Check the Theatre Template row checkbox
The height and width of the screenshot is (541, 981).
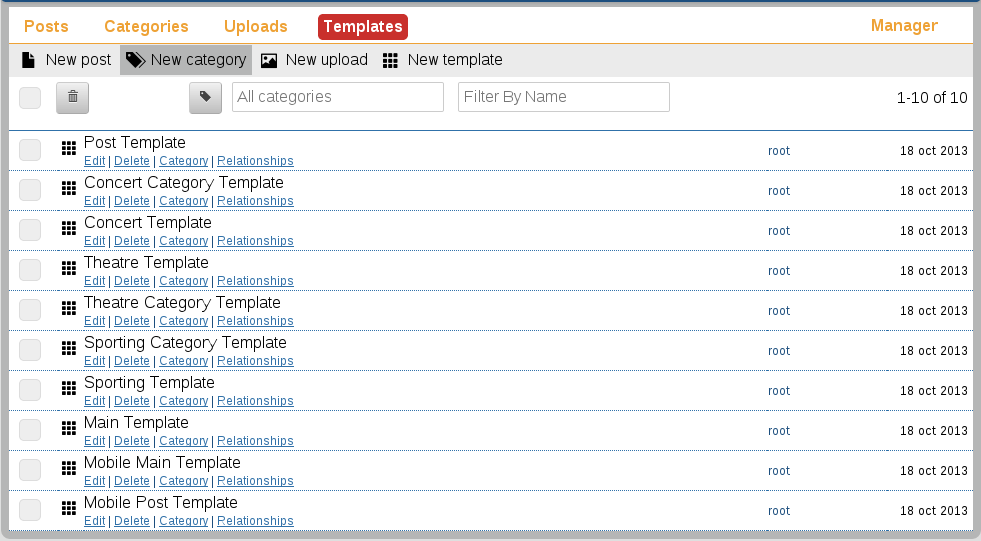tap(30, 270)
